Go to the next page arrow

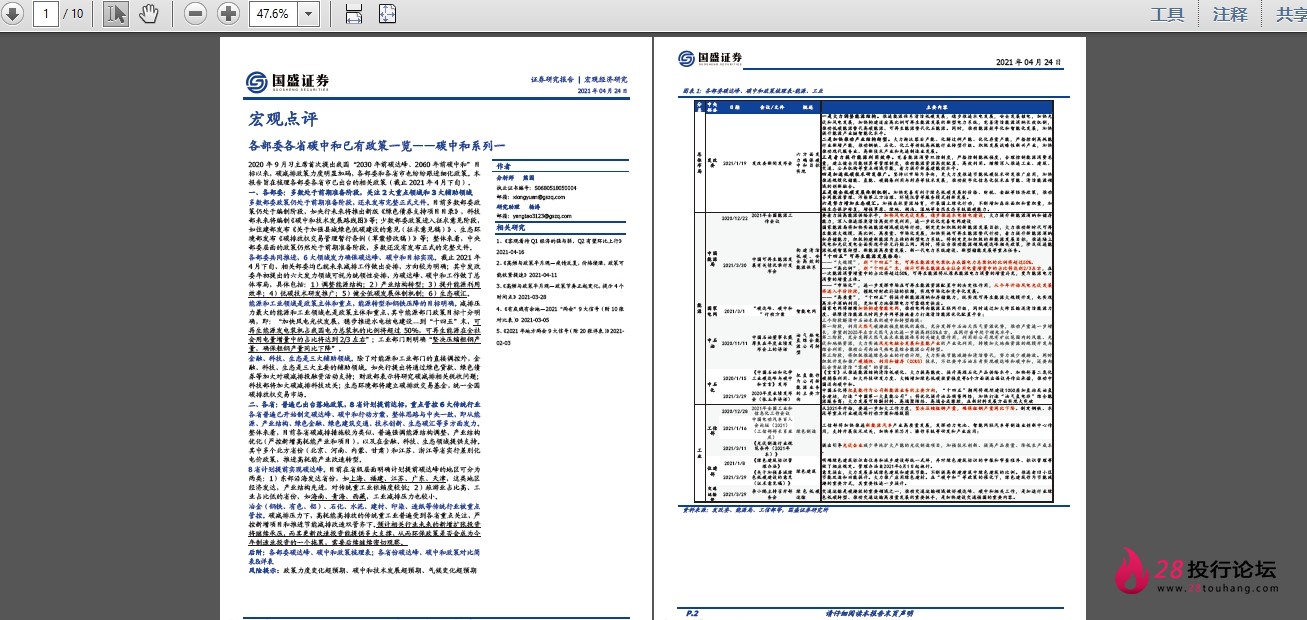coord(14,14)
